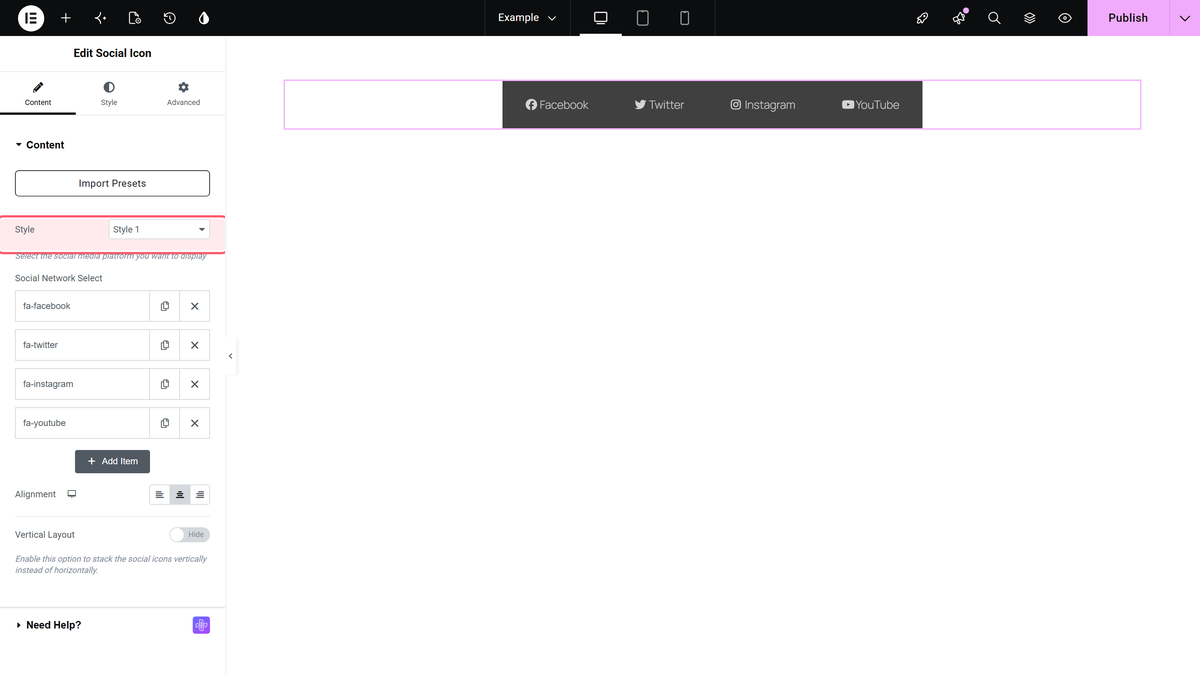Viewport: 1200px width, 675px height.
Task: Click the Edit Social Icon panel title
Action: pos(113,53)
